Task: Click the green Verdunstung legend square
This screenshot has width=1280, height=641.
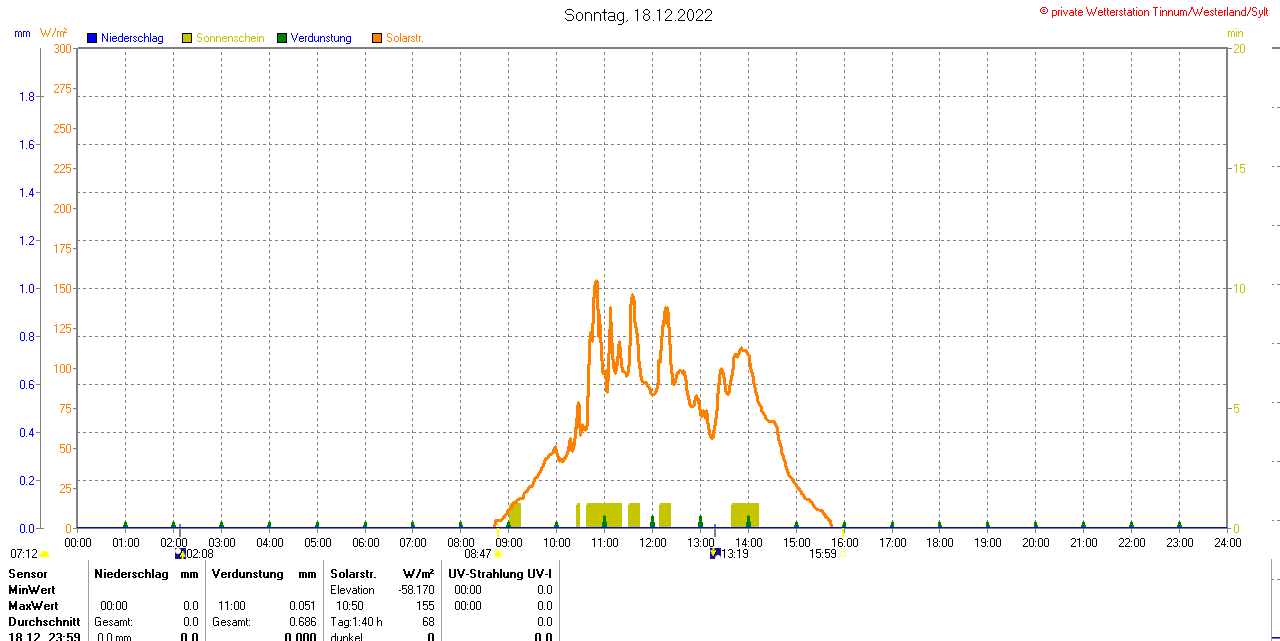Action: 282,38
